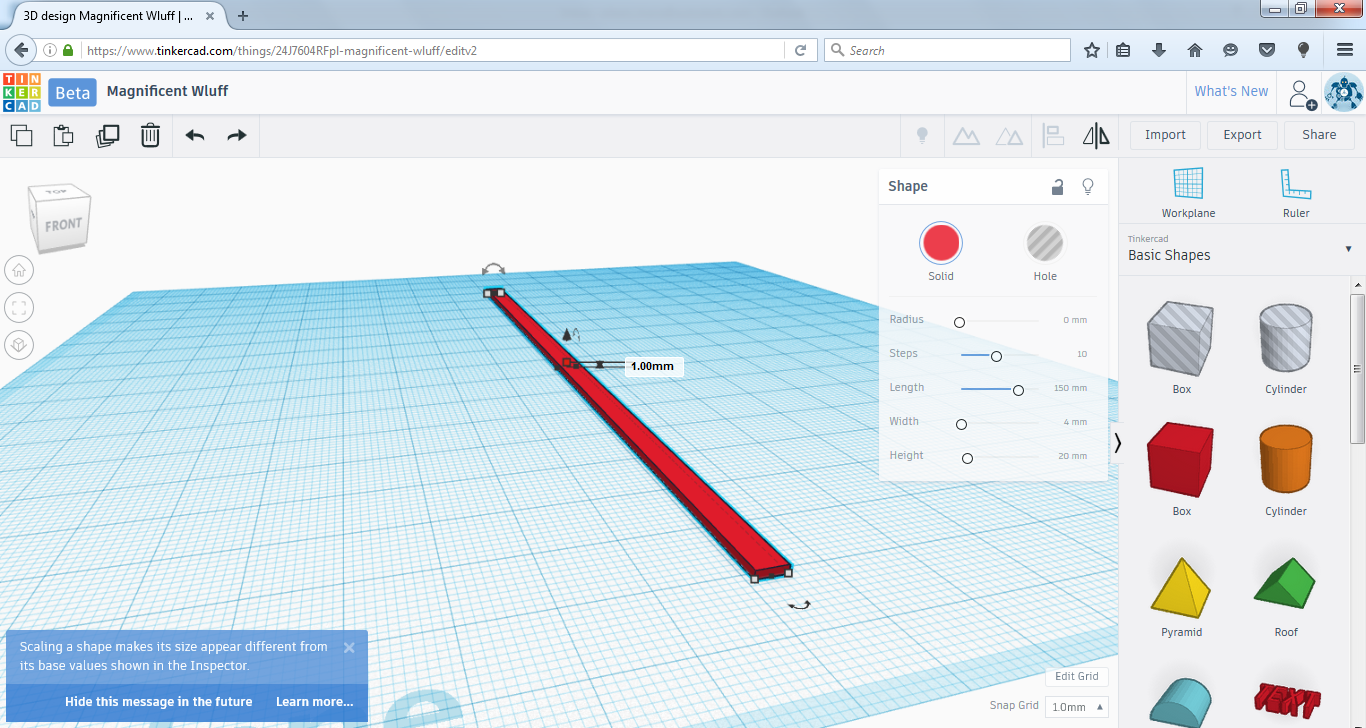
Task: Click the Group shapes icon
Action: pyautogui.click(x=966, y=135)
